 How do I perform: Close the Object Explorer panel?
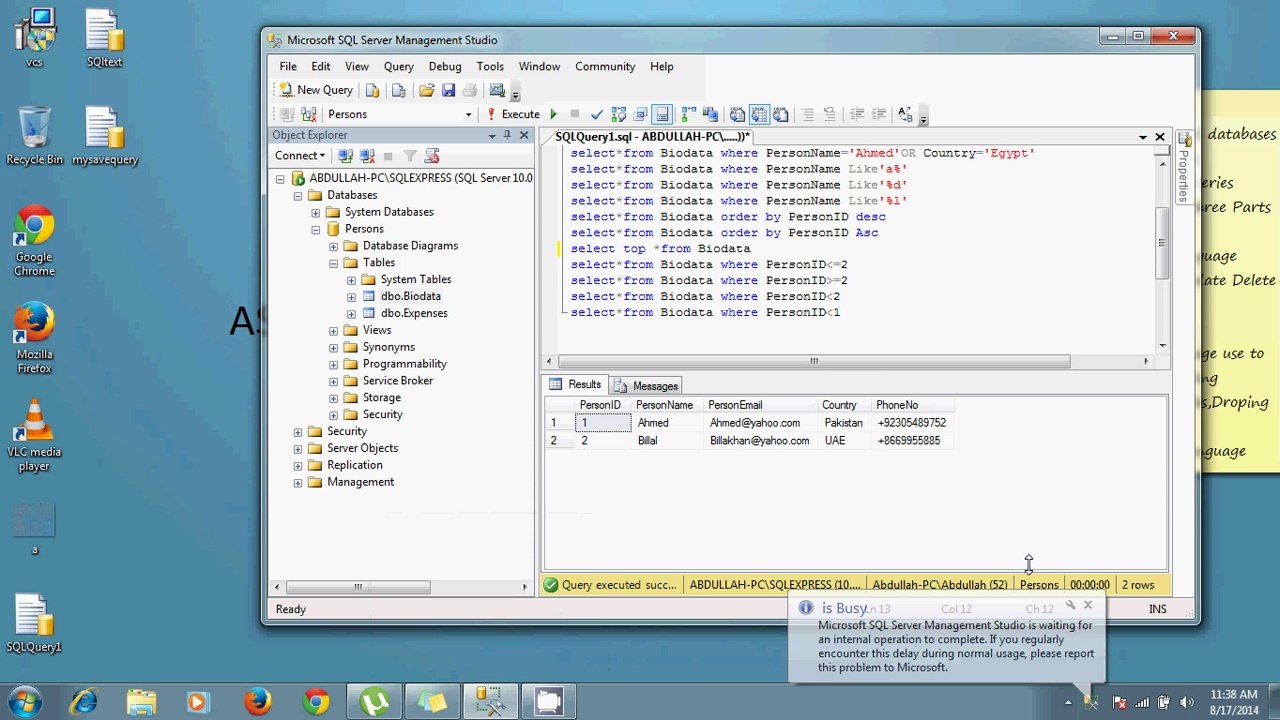click(x=523, y=135)
